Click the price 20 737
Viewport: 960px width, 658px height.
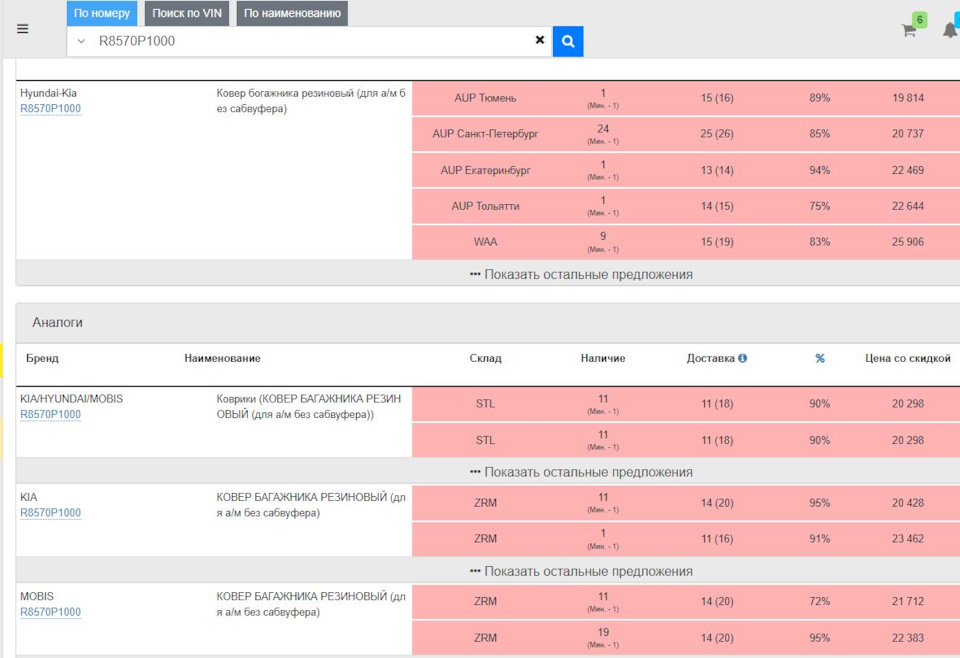pos(907,133)
